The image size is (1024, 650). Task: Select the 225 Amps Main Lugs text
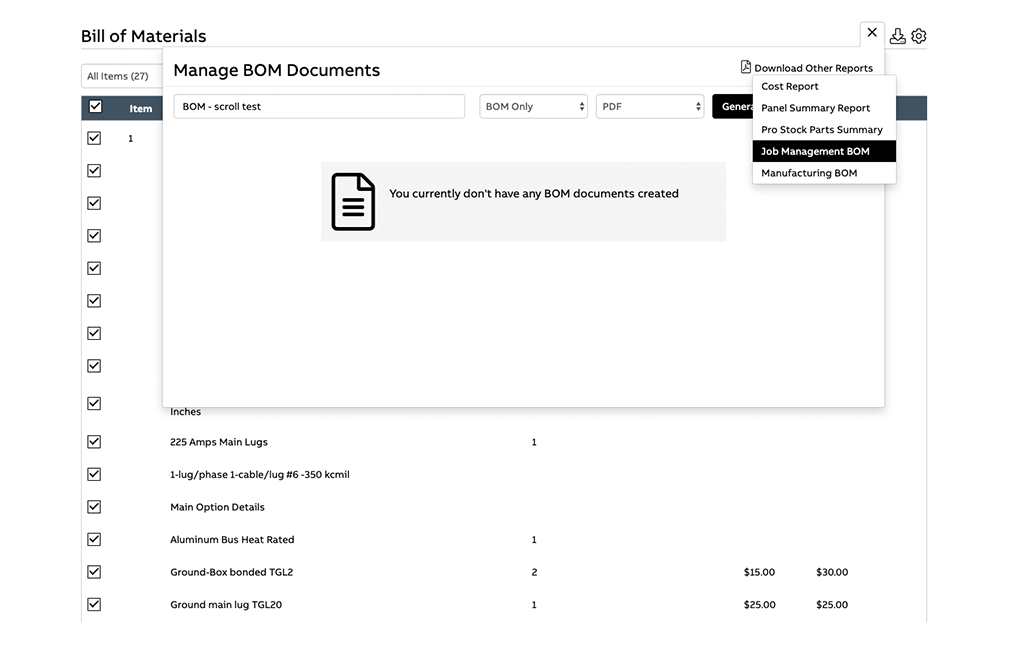(x=219, y=442)
